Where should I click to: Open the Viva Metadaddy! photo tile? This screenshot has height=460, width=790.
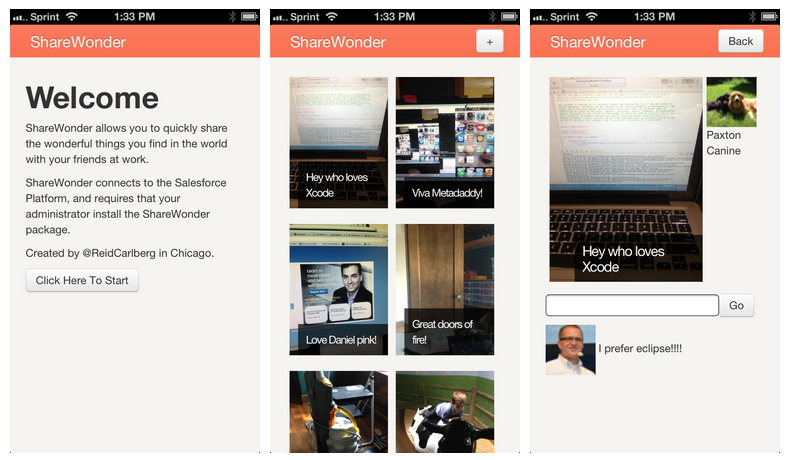445,142
